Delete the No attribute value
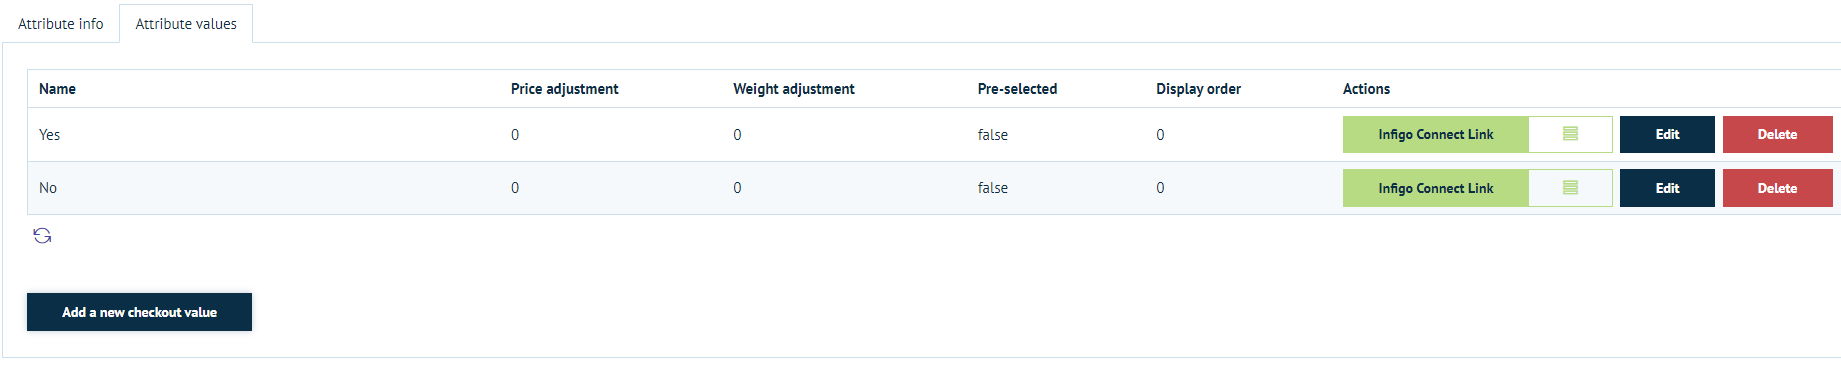Screen dimensions: 1841x369 pyautogui.click(x=1777, y=188)
